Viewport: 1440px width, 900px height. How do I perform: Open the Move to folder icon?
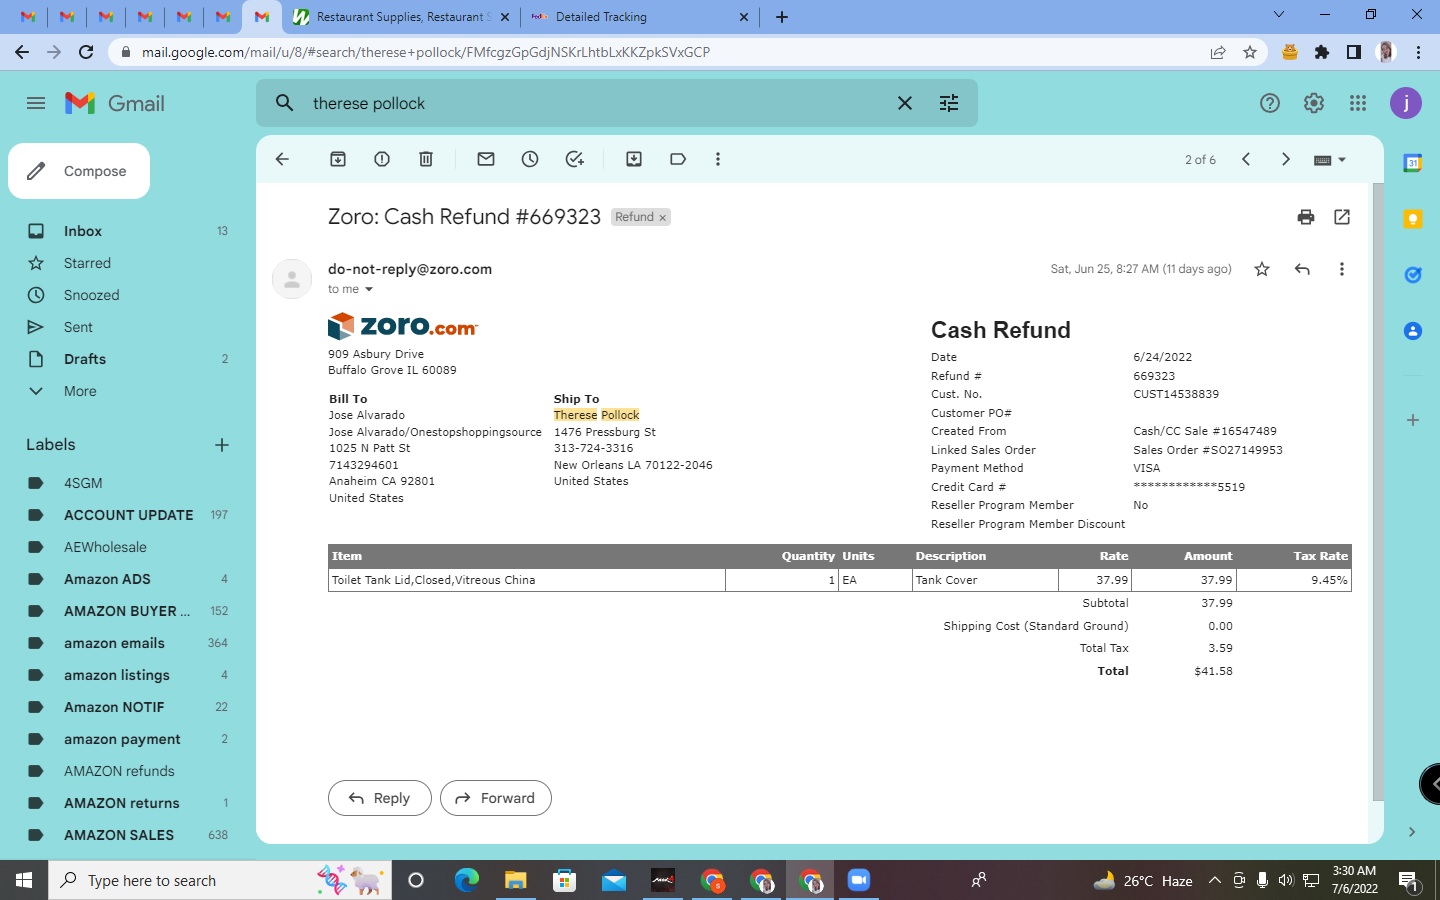634,159
